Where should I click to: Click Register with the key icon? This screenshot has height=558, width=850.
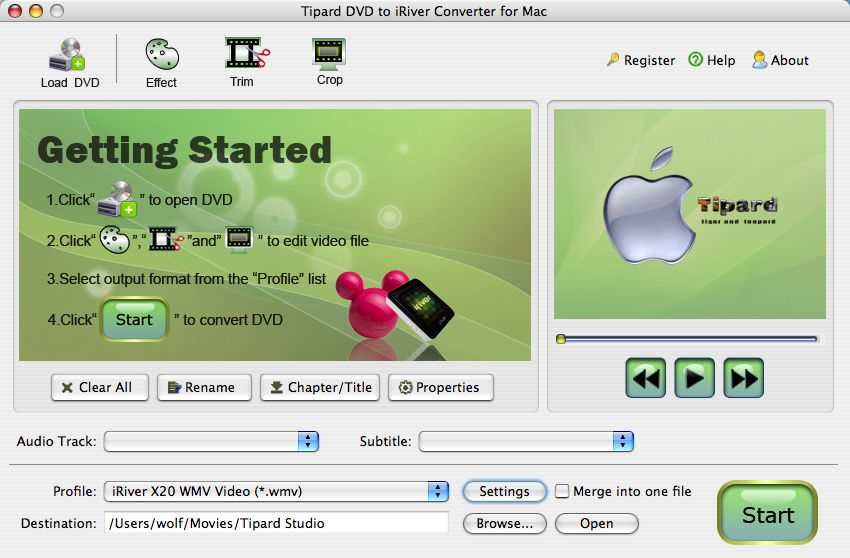pyautogui.click(x=641, y=60)
